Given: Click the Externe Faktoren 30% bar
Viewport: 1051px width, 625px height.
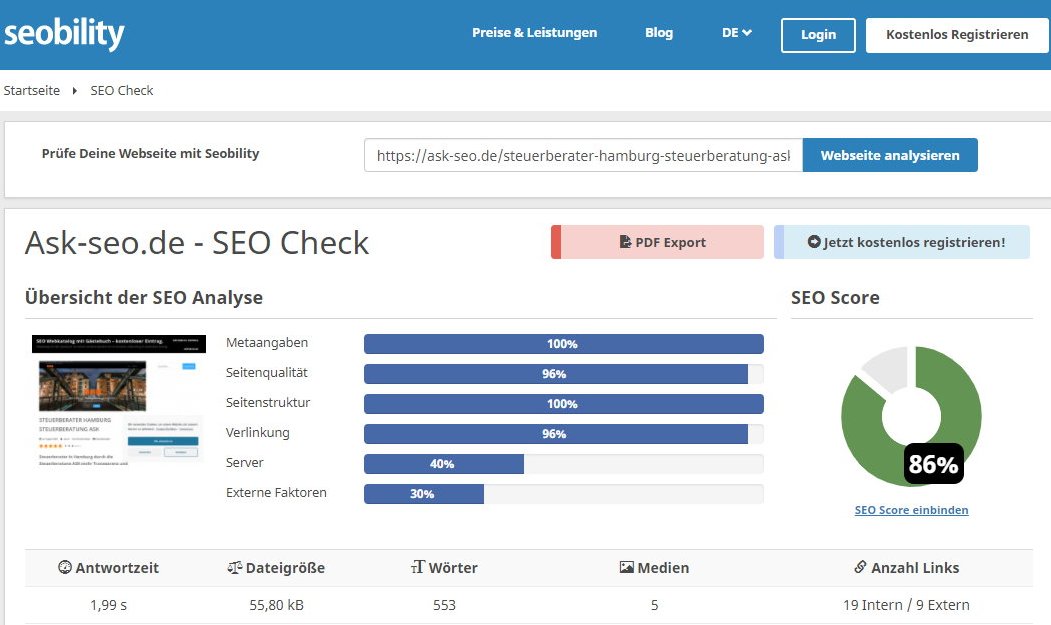Looking at the screenshot, I should click(564, 494).
